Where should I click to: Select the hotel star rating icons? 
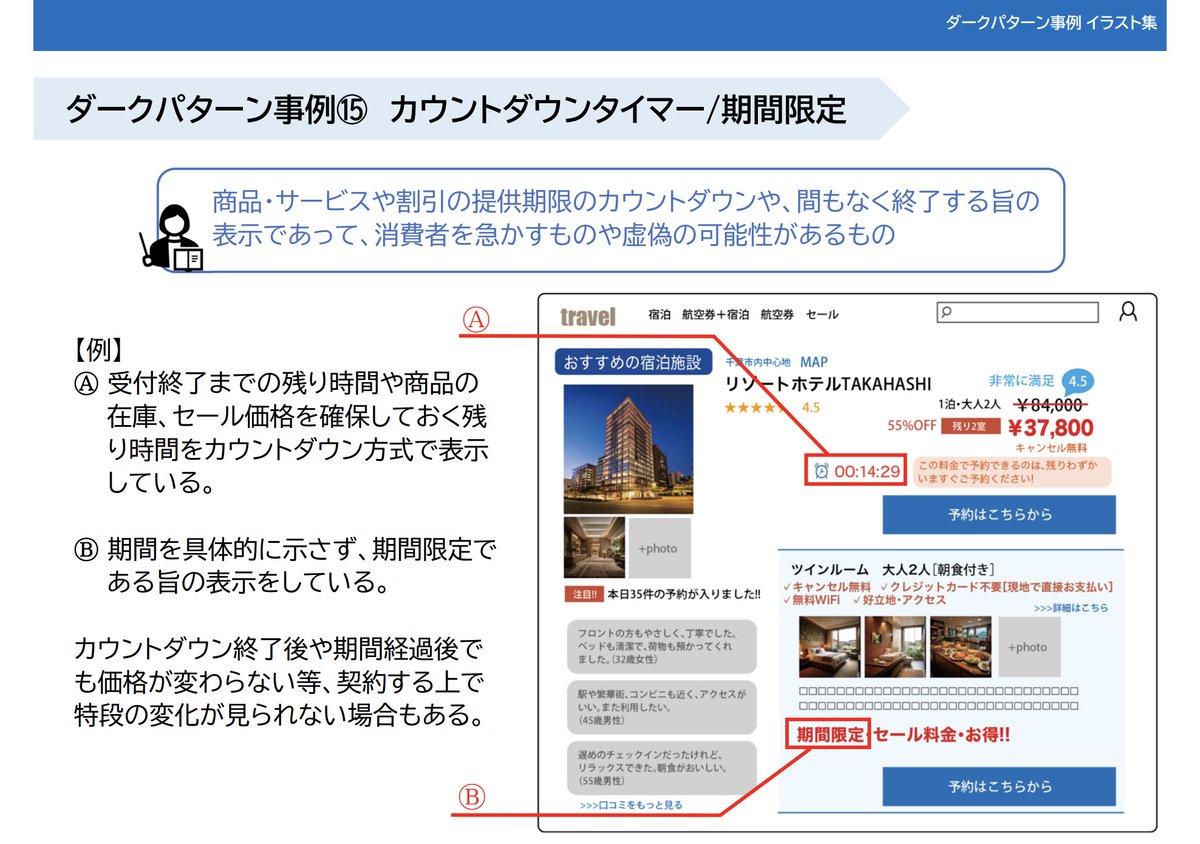(757, 408)
